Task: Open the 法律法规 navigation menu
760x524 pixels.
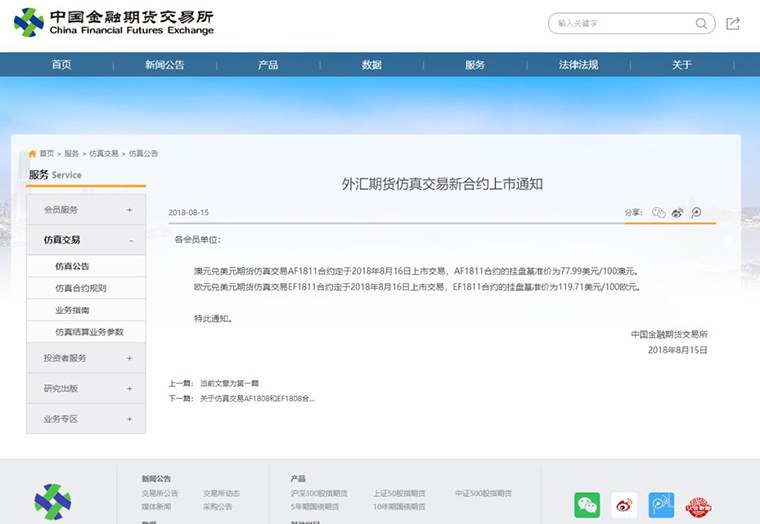Action: pyautogui.click(x=578, y=64)
